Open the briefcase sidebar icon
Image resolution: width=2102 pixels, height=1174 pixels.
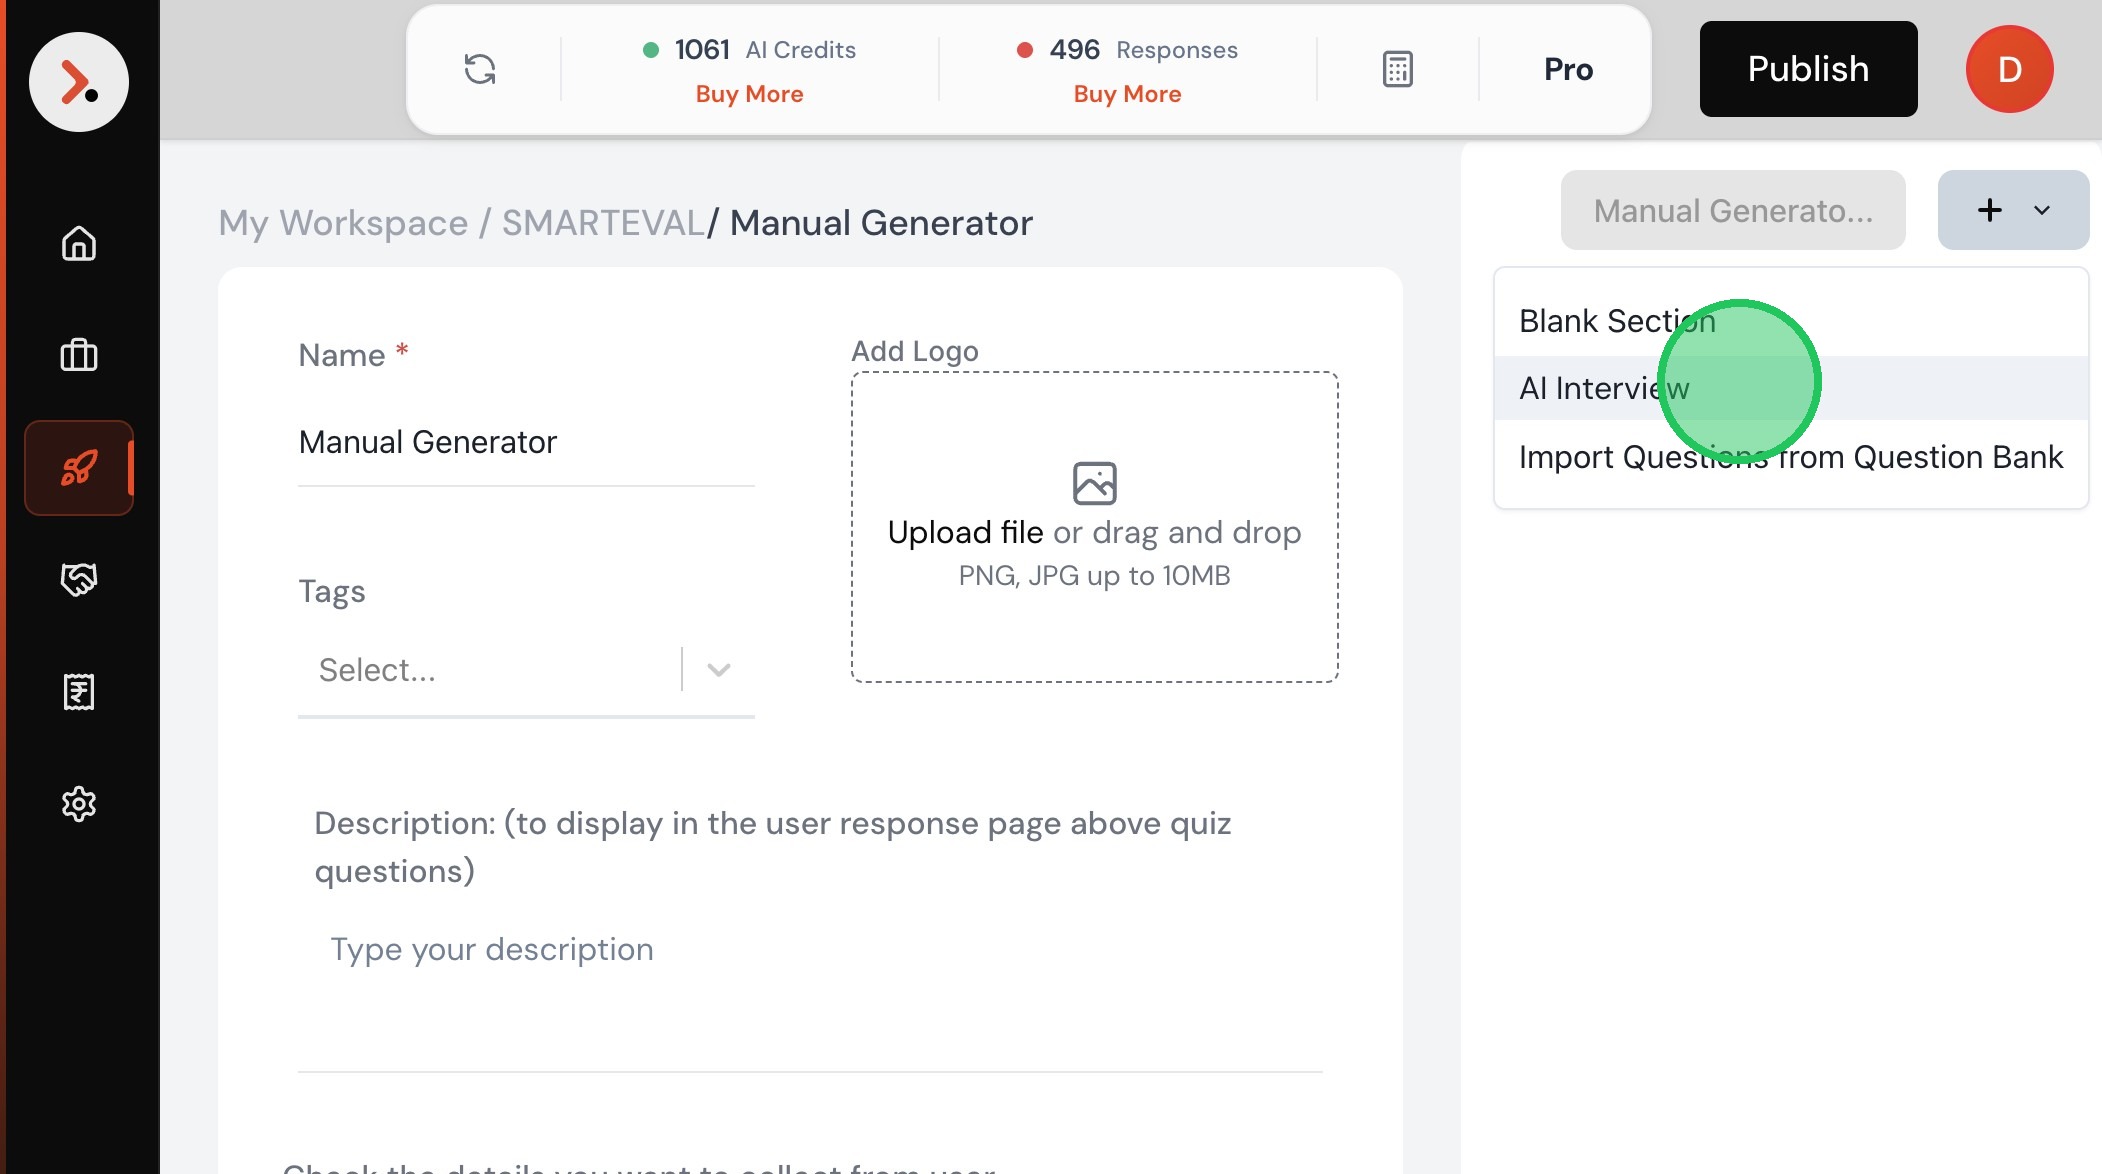78,355
